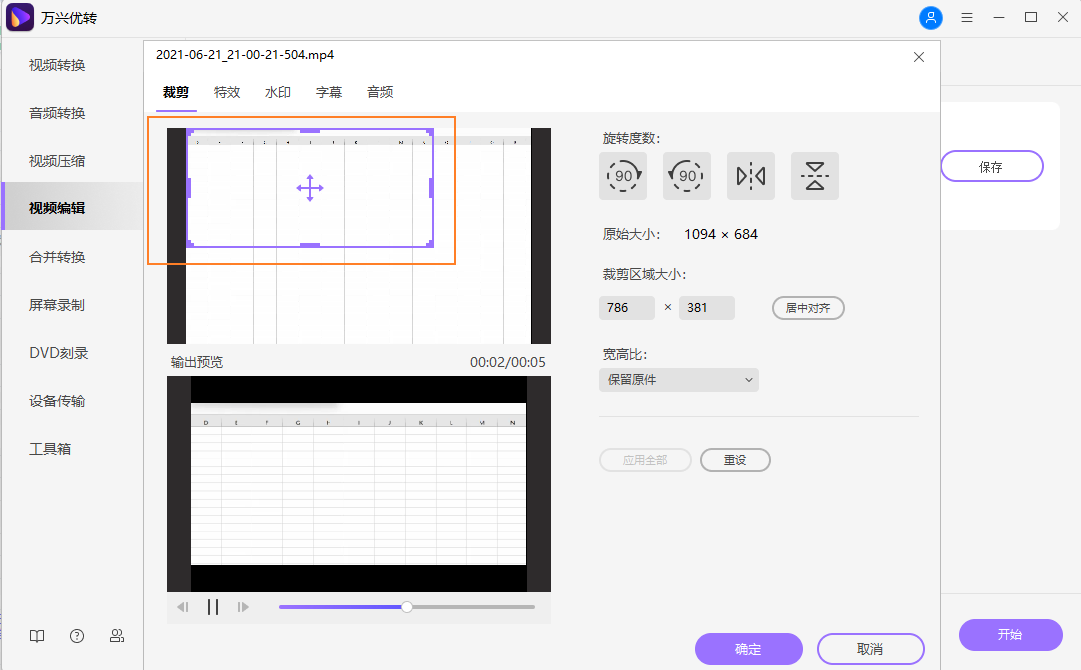Step to the next frame
The height and width of the screenshot is (670, 1081).
[x=243, y=607]
